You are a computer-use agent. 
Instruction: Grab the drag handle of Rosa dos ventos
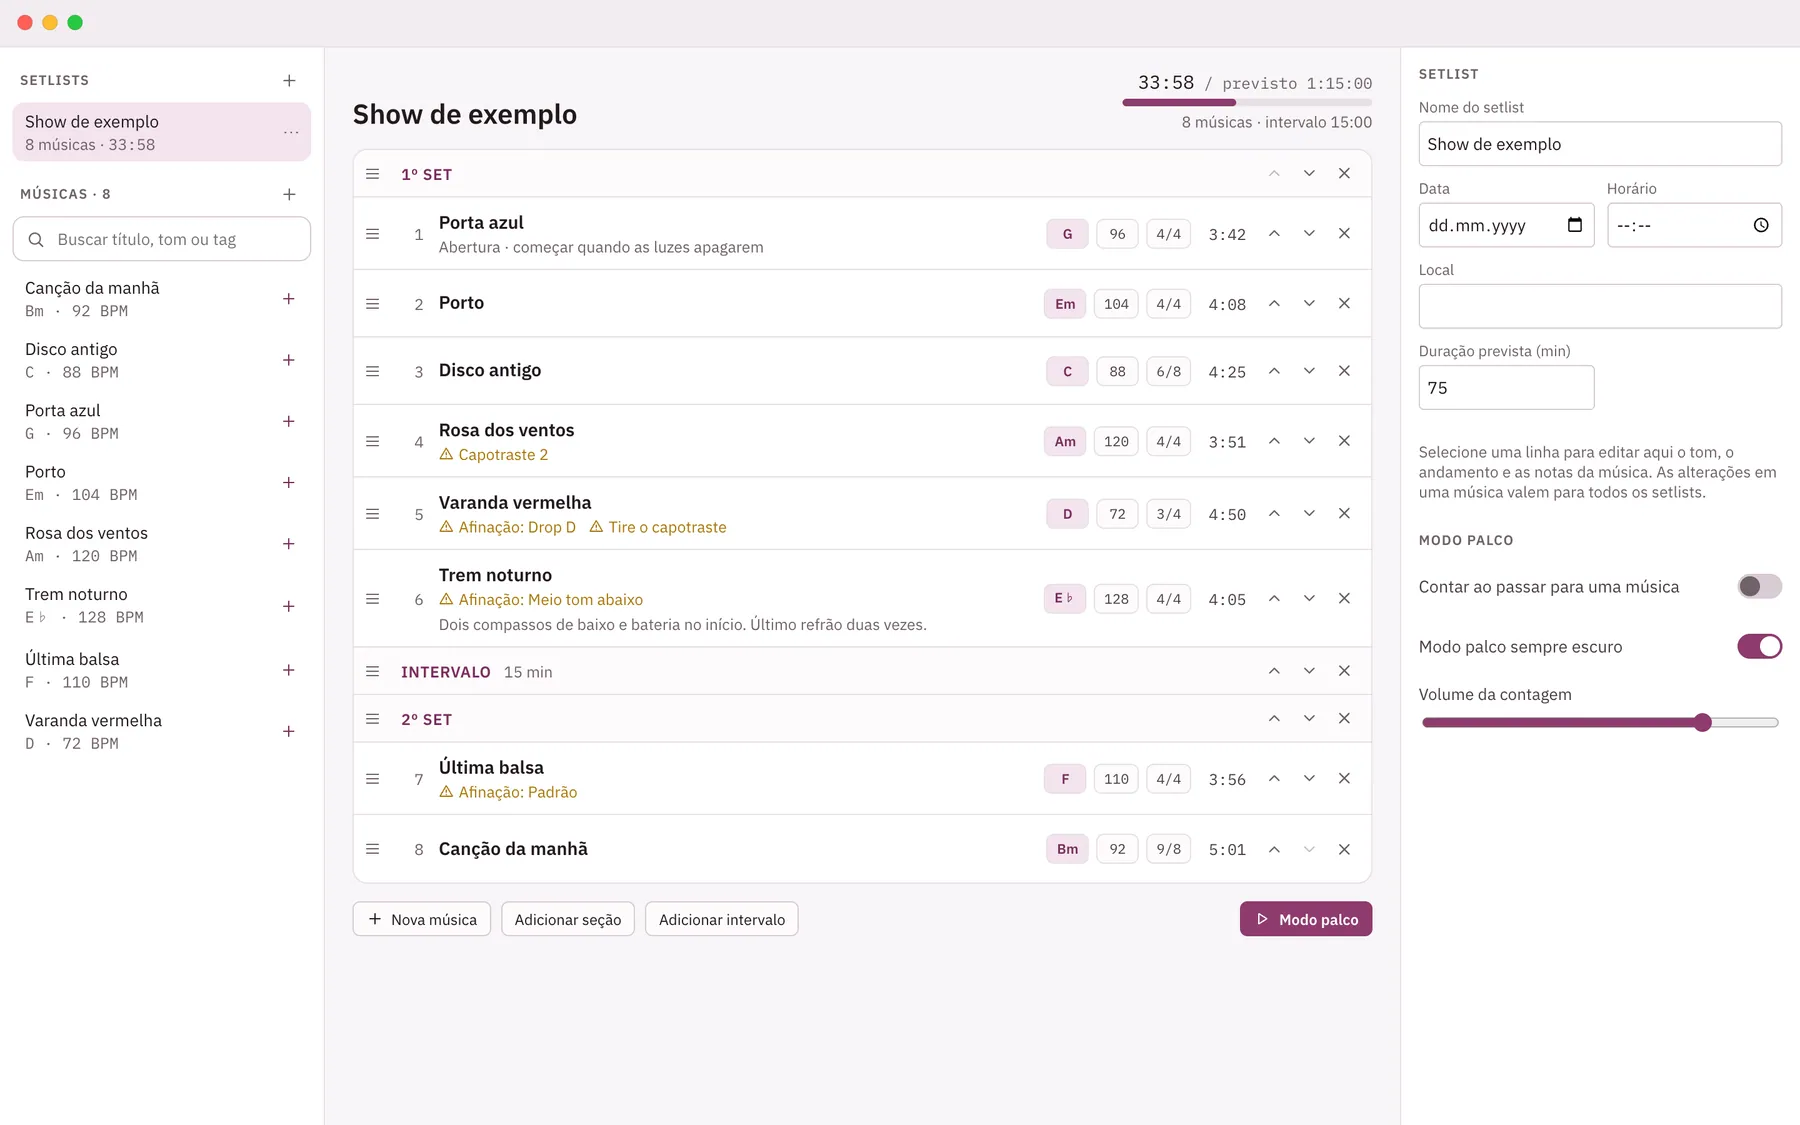click(373, 441)
